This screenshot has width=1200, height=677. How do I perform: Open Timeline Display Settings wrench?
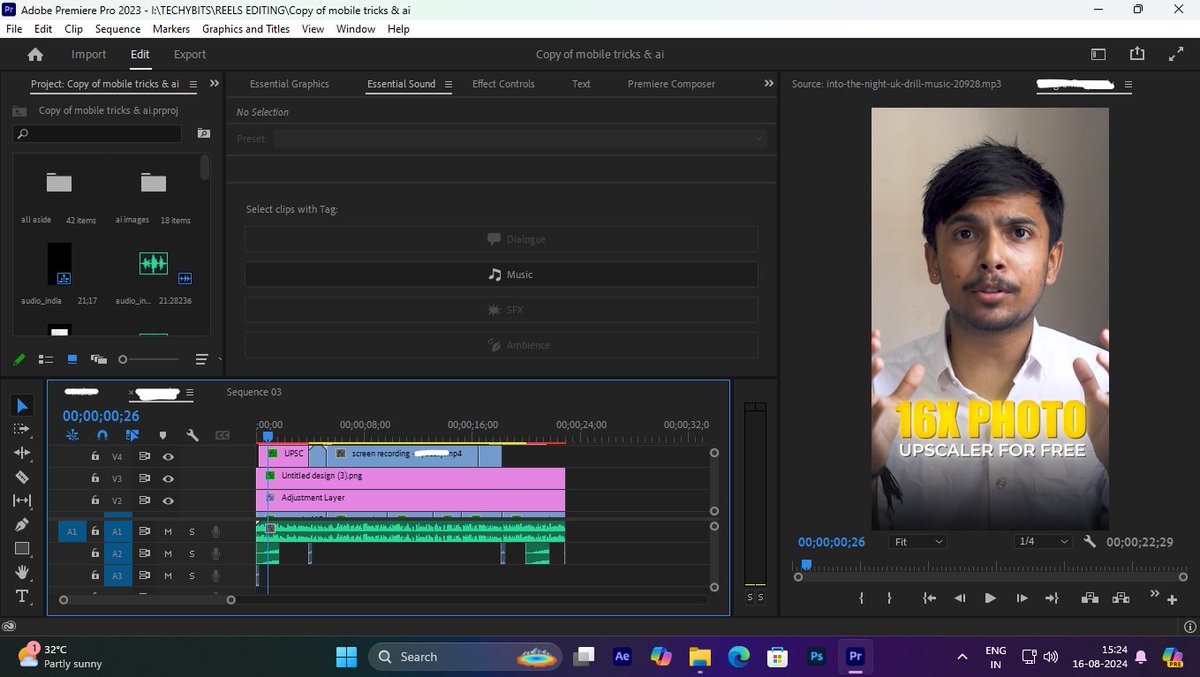coord(193,435)
